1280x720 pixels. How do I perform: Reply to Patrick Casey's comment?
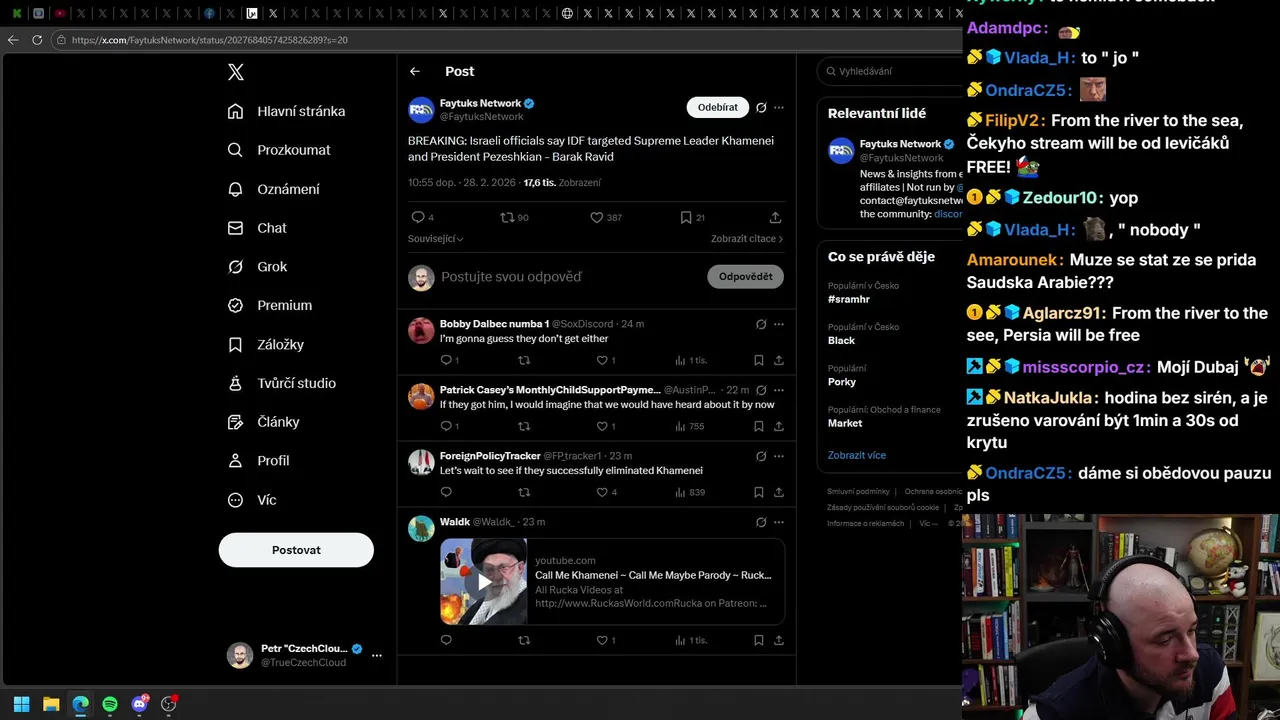coord(446,426)
